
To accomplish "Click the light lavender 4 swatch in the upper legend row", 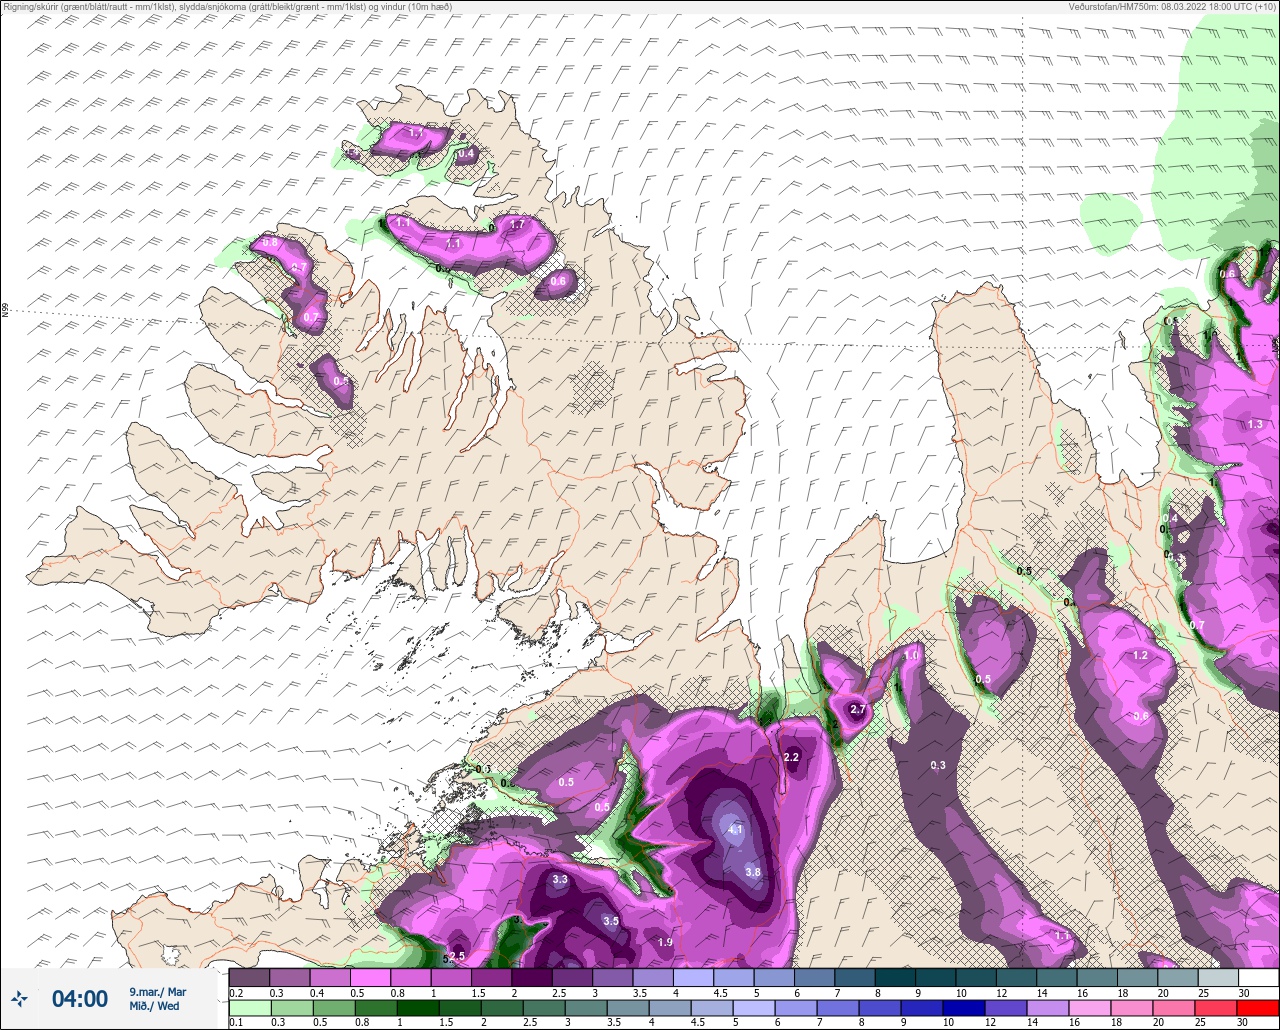I will 693,977.
